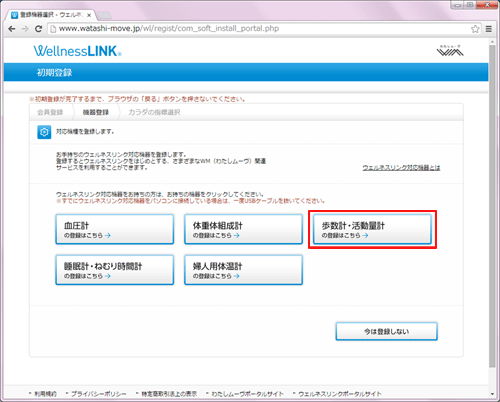
Task: Open the 特定商取引法上の表示 footer link
Action: click(x=169, y=394)
